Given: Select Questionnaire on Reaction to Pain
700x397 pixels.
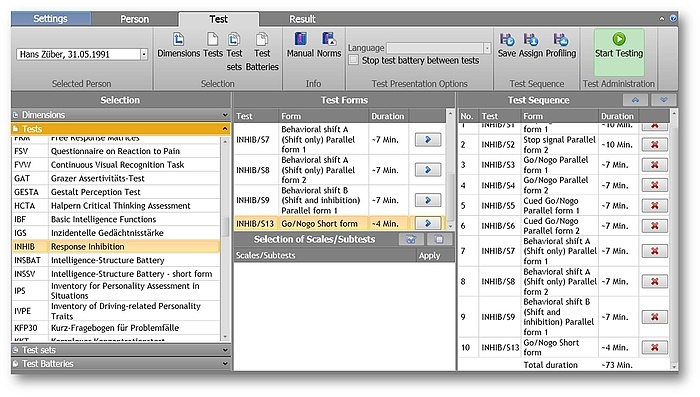Looking at the screenshot, I should [x=116, y=151].
